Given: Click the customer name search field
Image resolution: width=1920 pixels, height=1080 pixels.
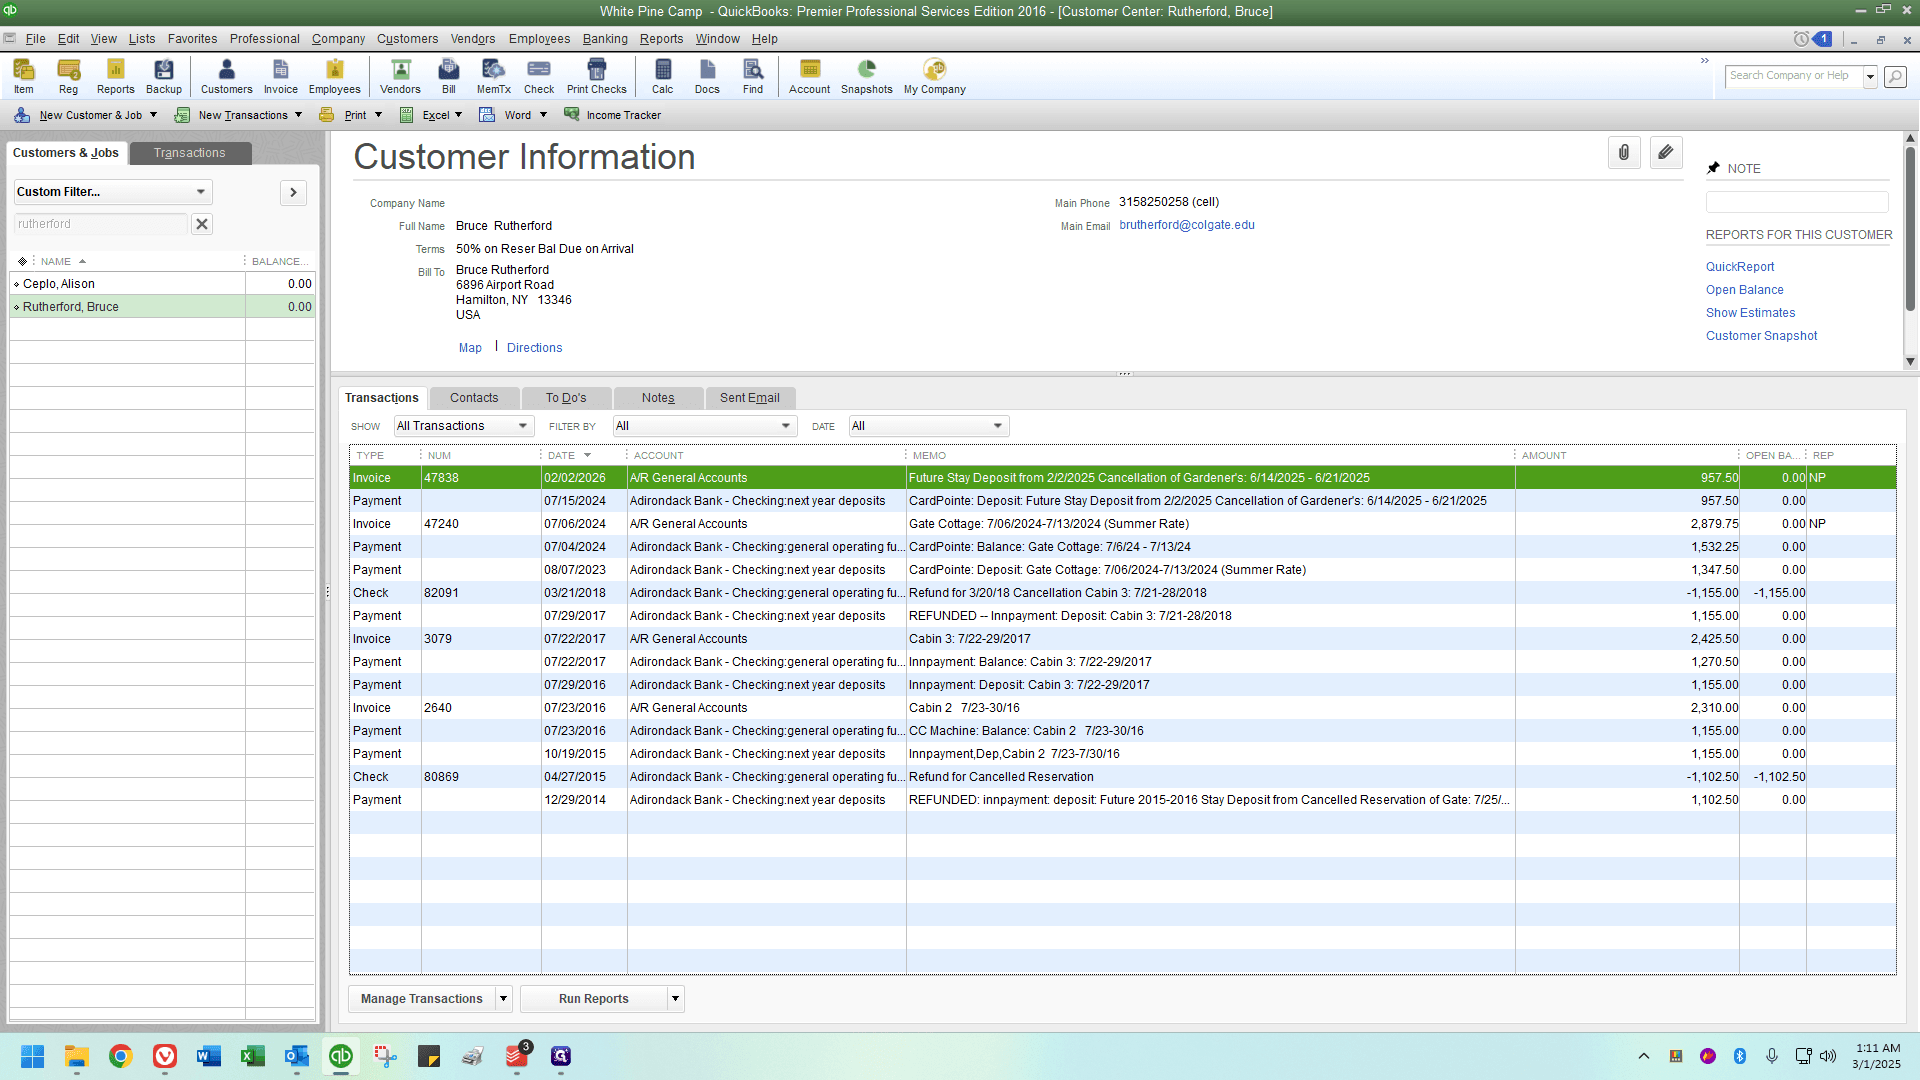Looking at the screenshot, I should click(100, 224).
